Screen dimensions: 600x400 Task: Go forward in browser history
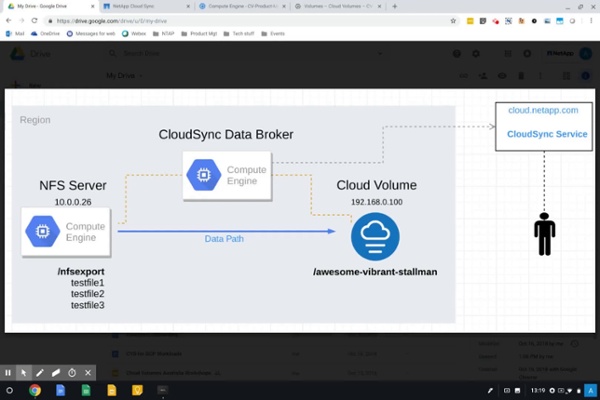21,21
